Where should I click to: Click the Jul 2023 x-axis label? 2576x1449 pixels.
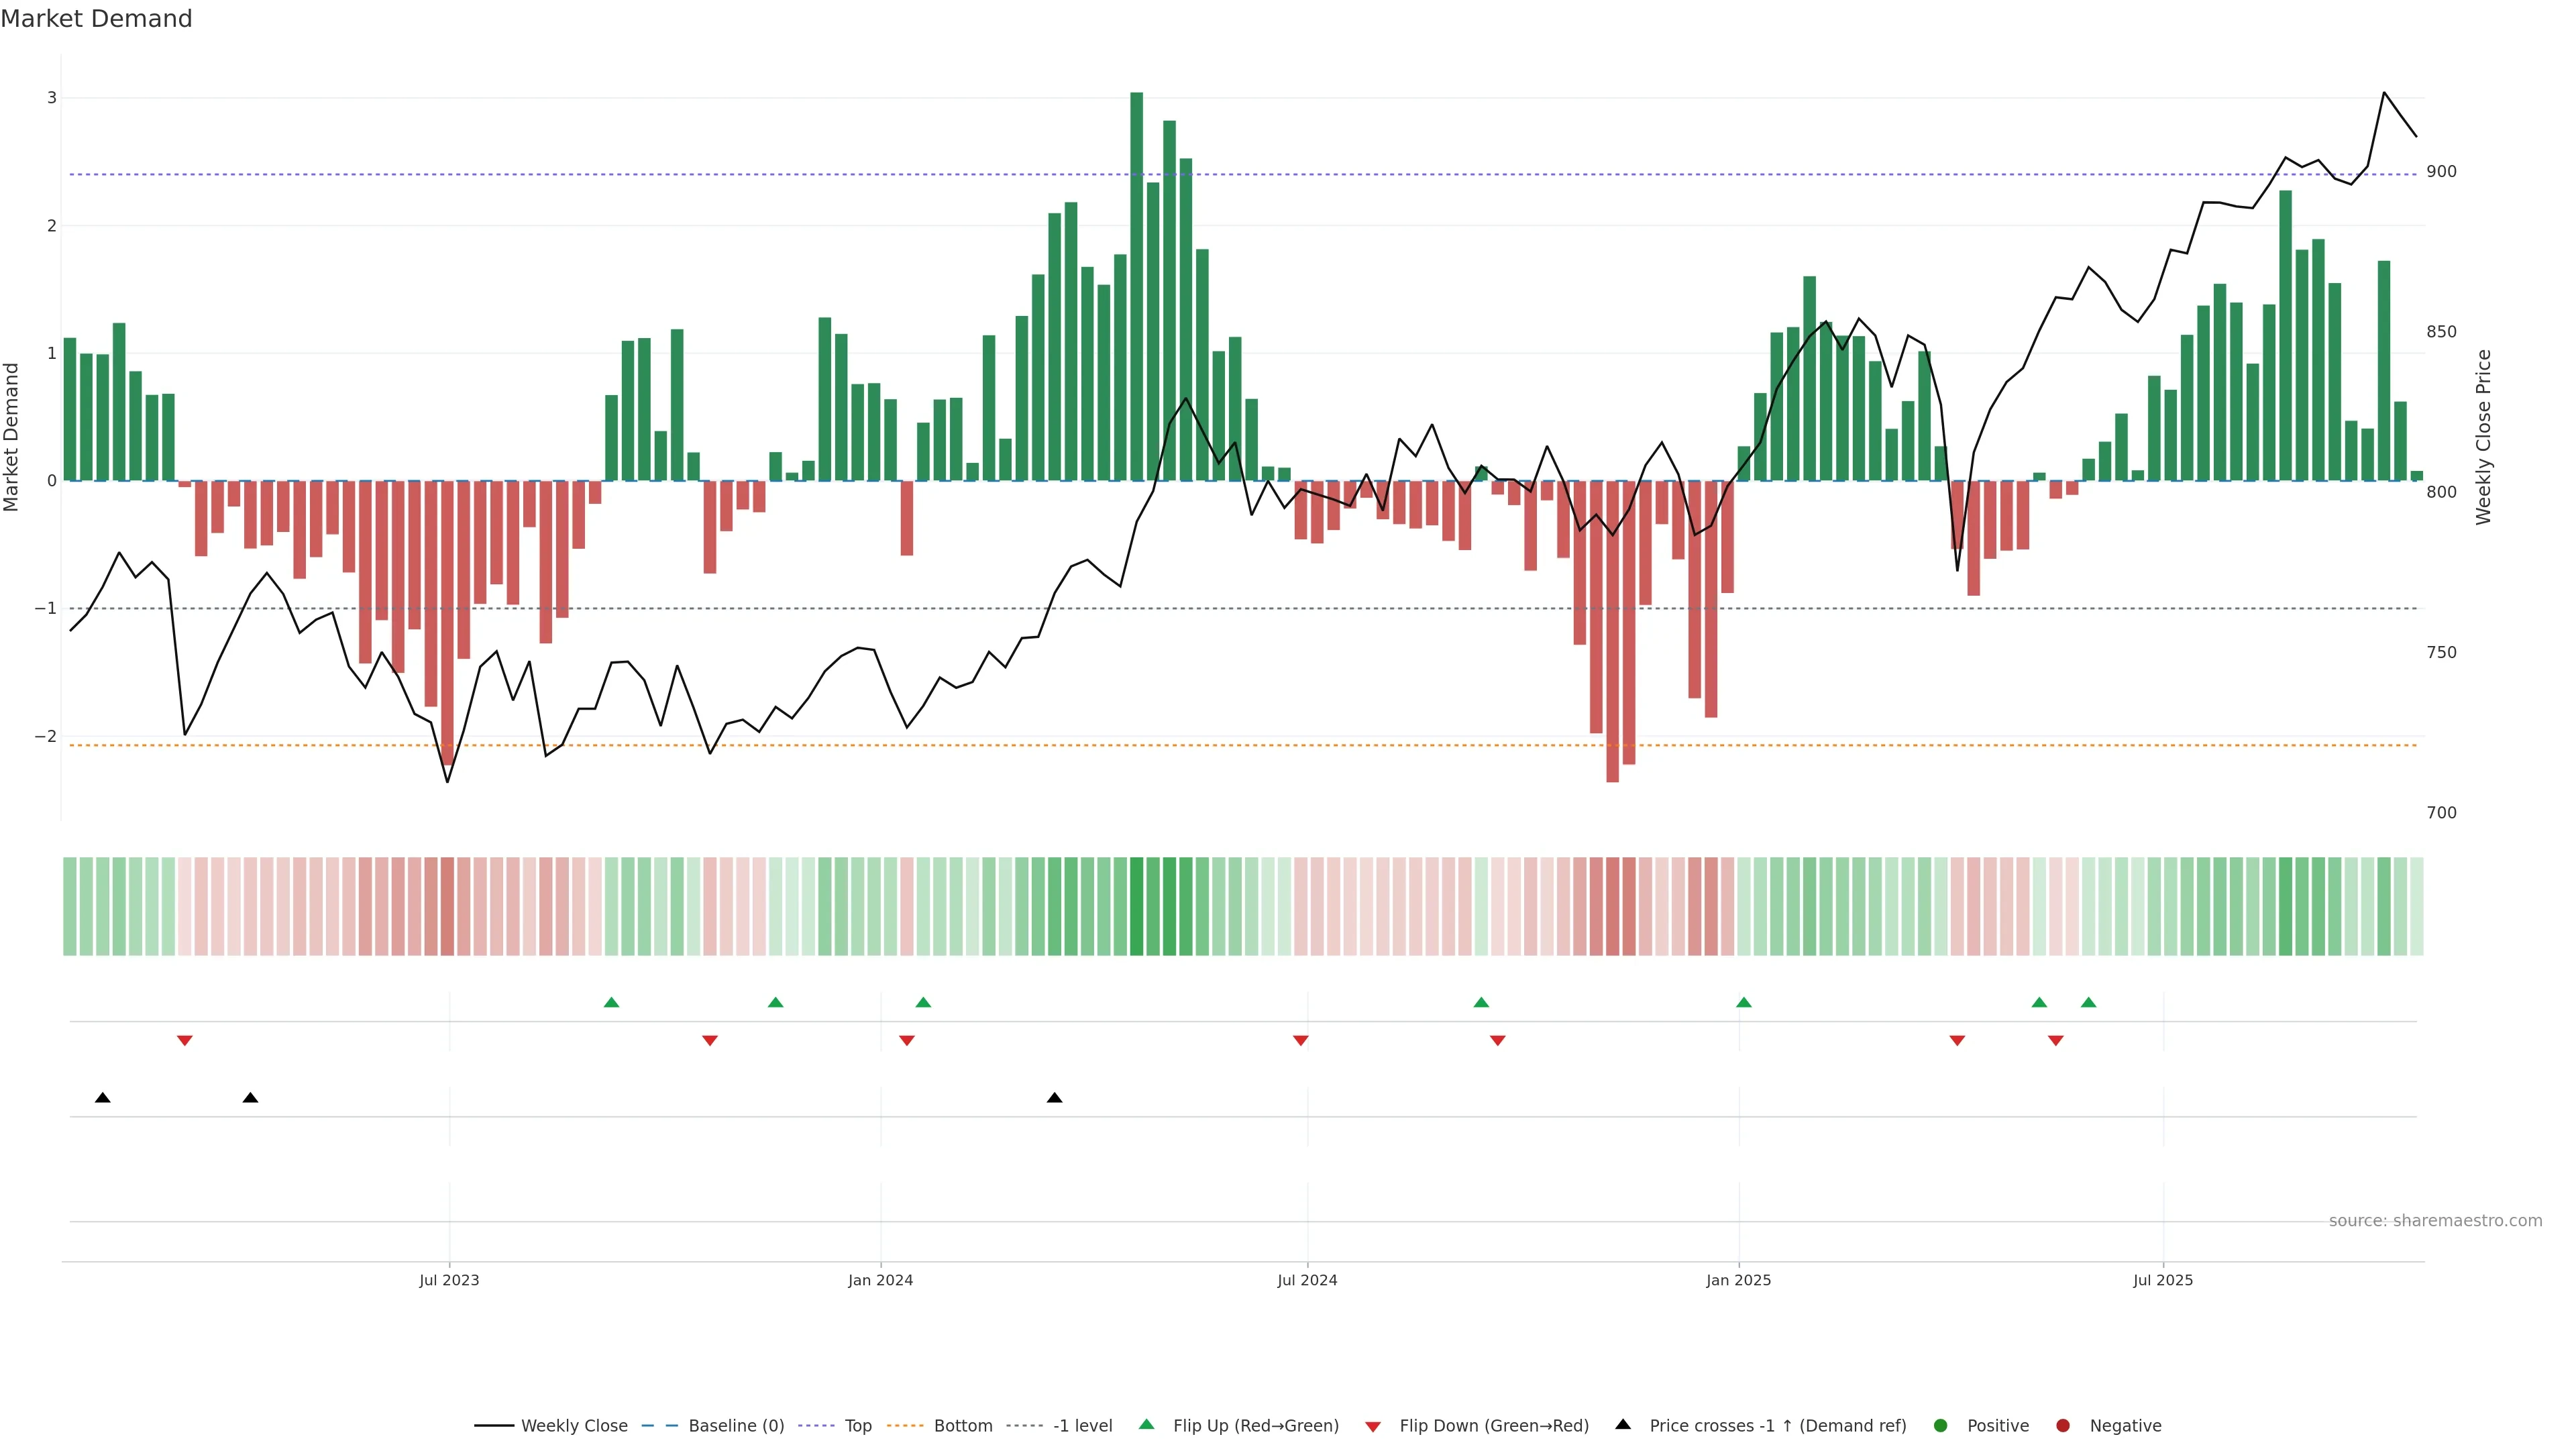449,1280
